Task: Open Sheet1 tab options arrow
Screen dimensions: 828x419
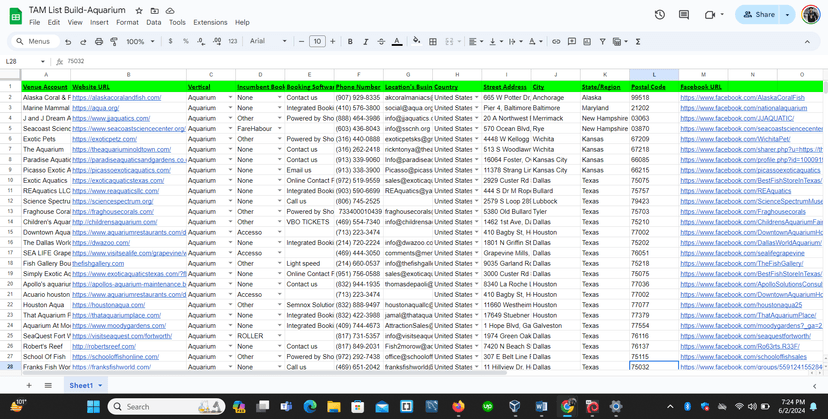Action: 100,386
